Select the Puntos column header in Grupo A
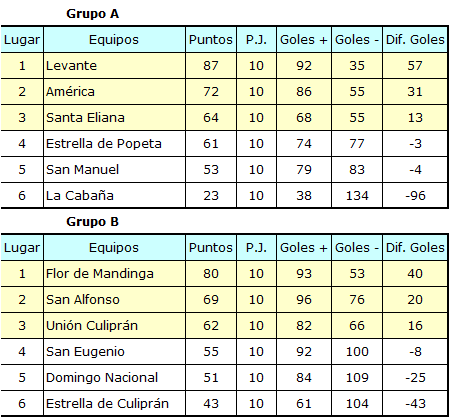Image resolution: width=449 pixels, height=417 pixels. click(x=211, y=40)
